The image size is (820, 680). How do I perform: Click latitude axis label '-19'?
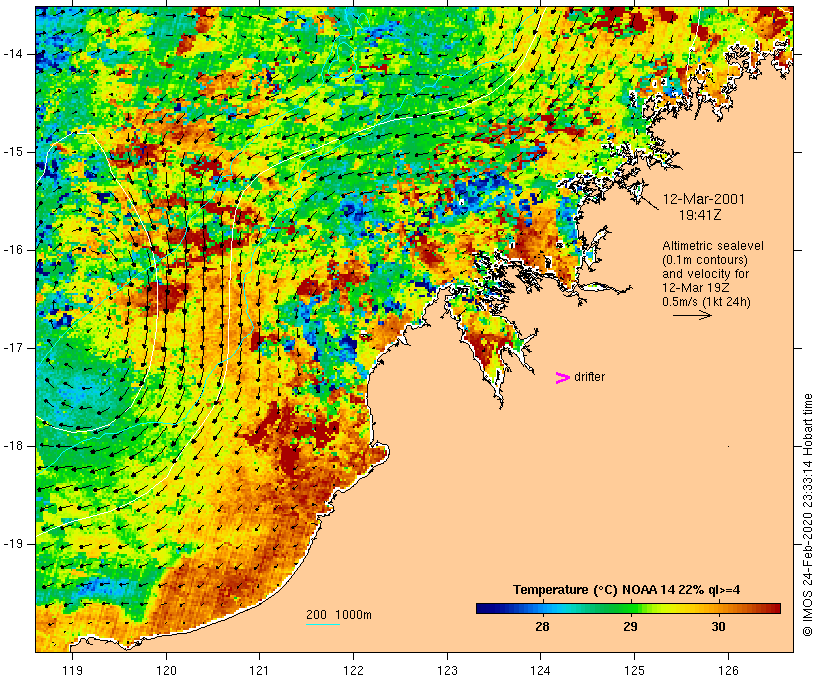13,544
